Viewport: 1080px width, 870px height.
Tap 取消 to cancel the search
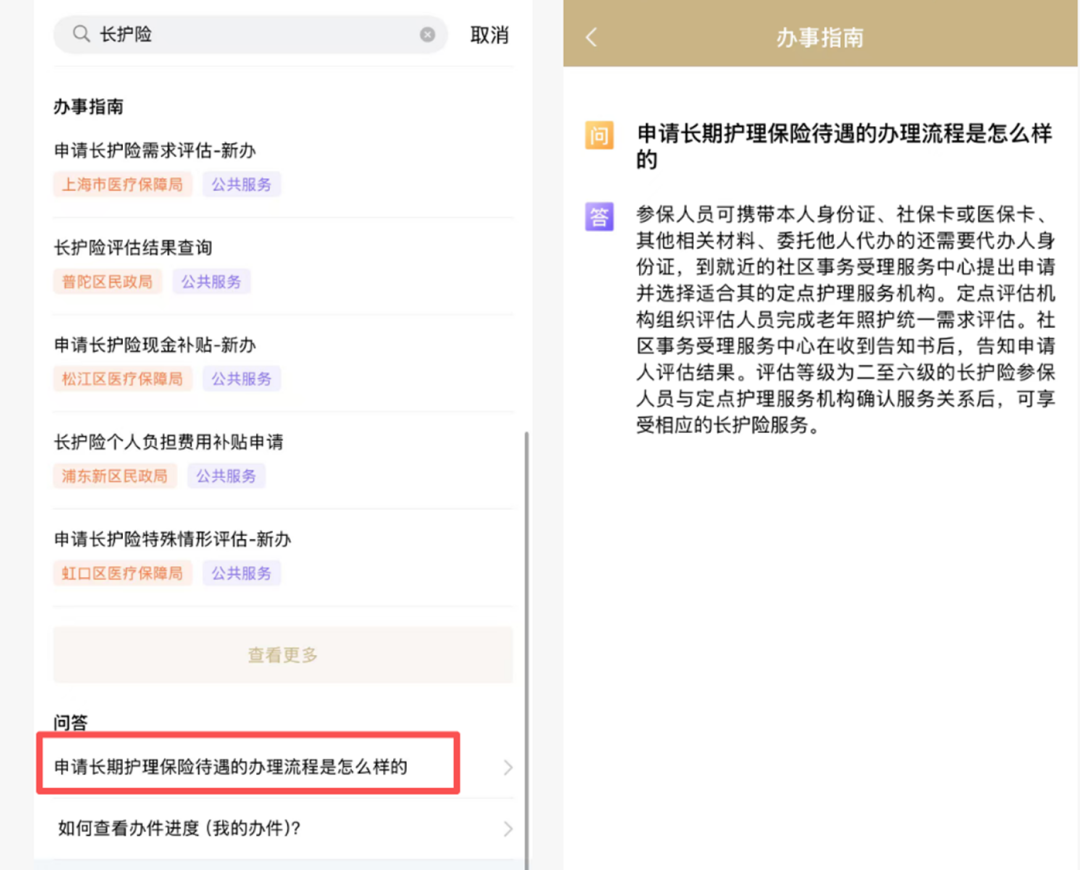pyautogui.click(x=489, y=35)
